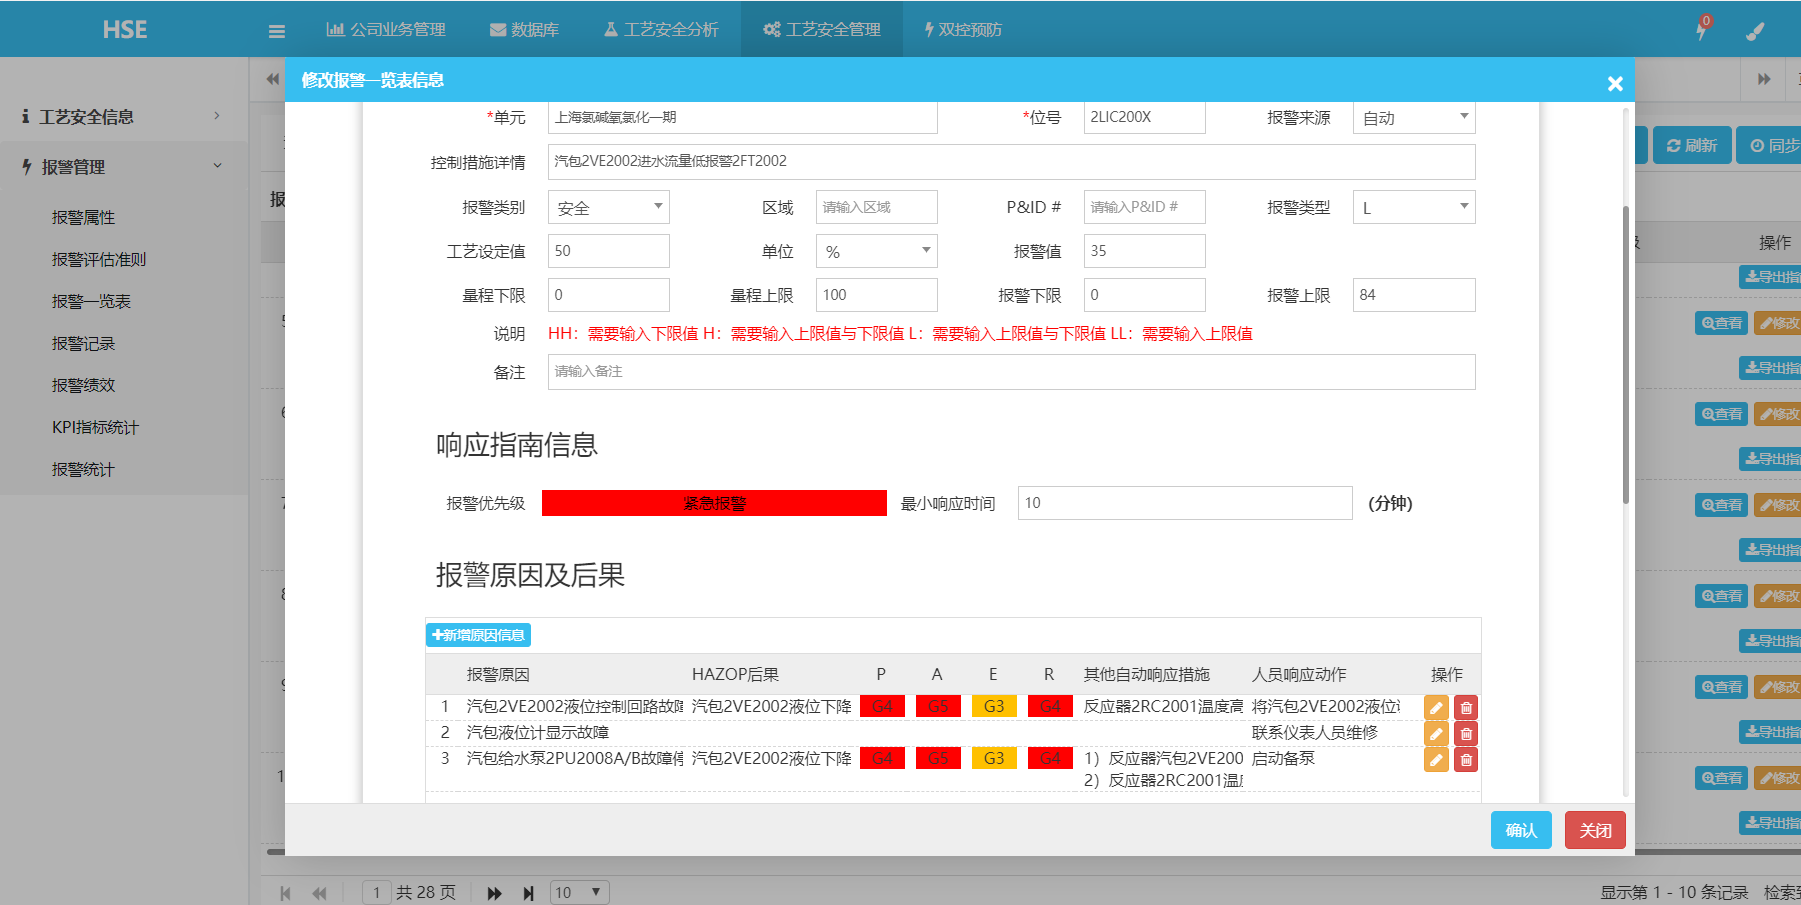Edit the first alarm cause row
This screenshot has height=905, width=1801.
click(1436, 708)
